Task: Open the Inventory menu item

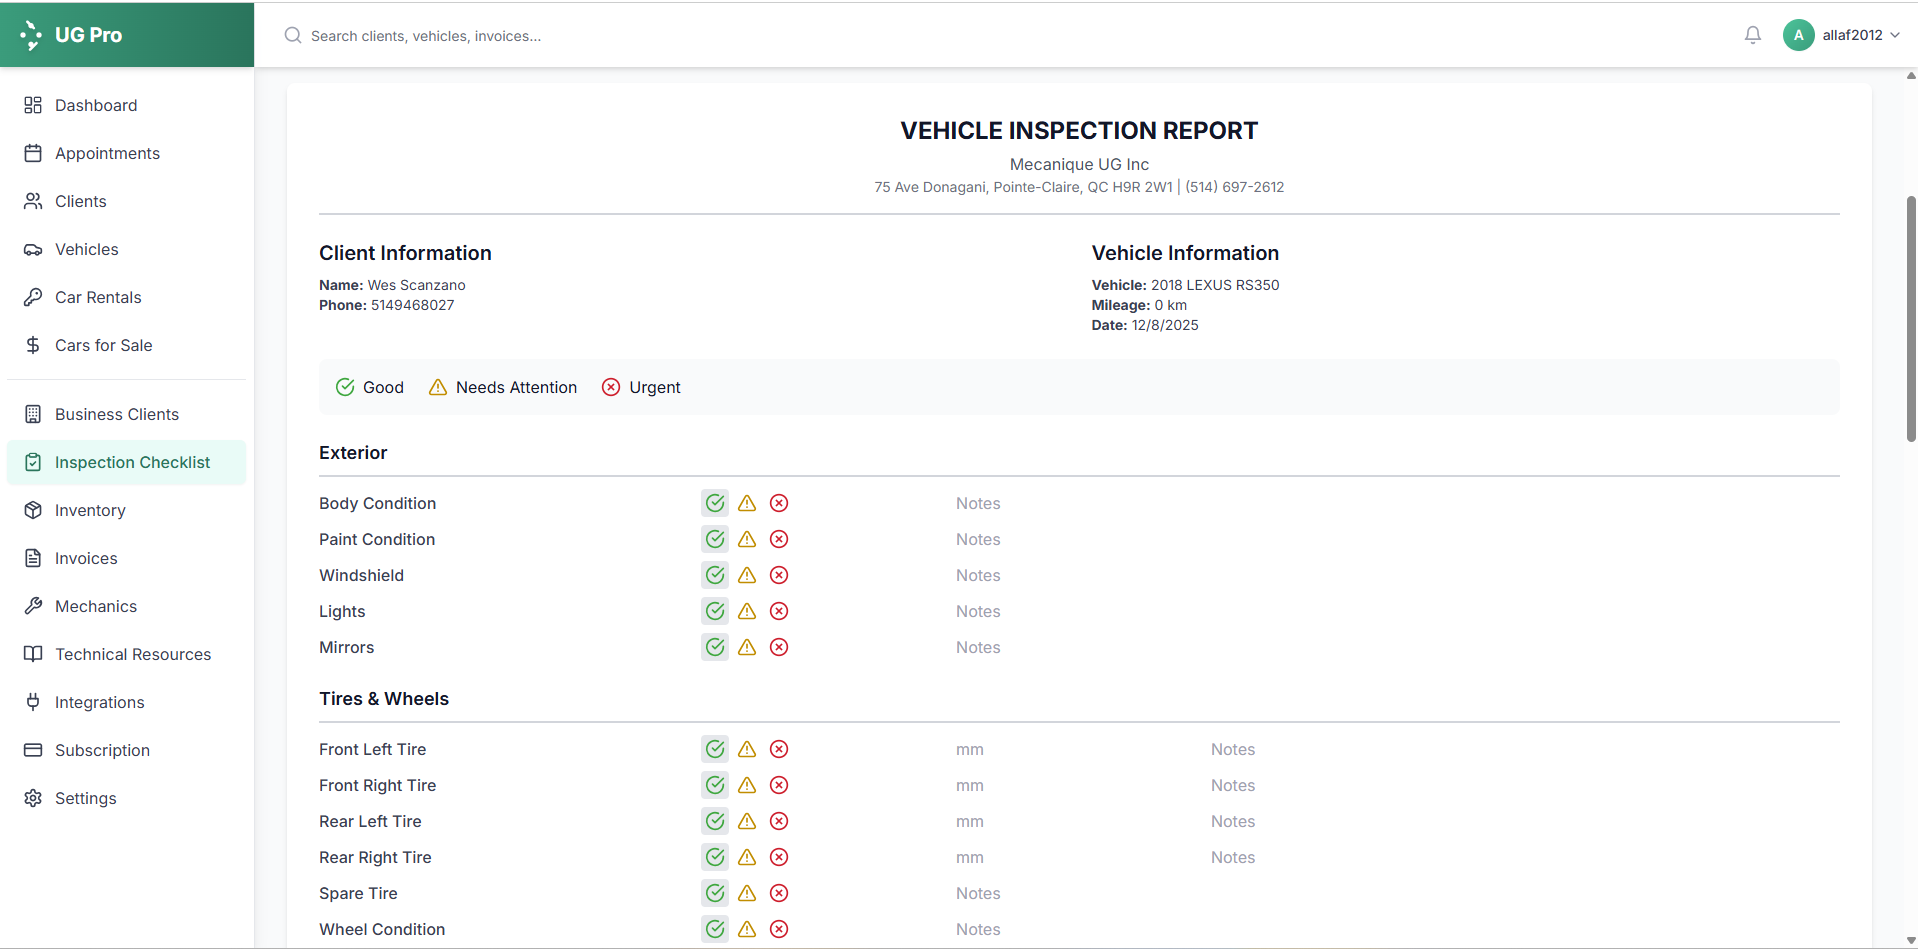Action: 90,510
